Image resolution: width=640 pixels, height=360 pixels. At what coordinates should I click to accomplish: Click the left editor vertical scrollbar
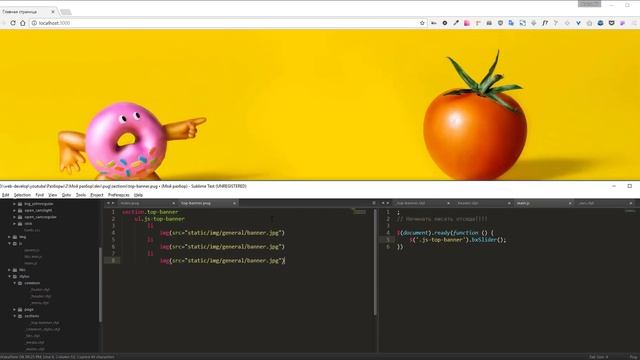point(375,262)
